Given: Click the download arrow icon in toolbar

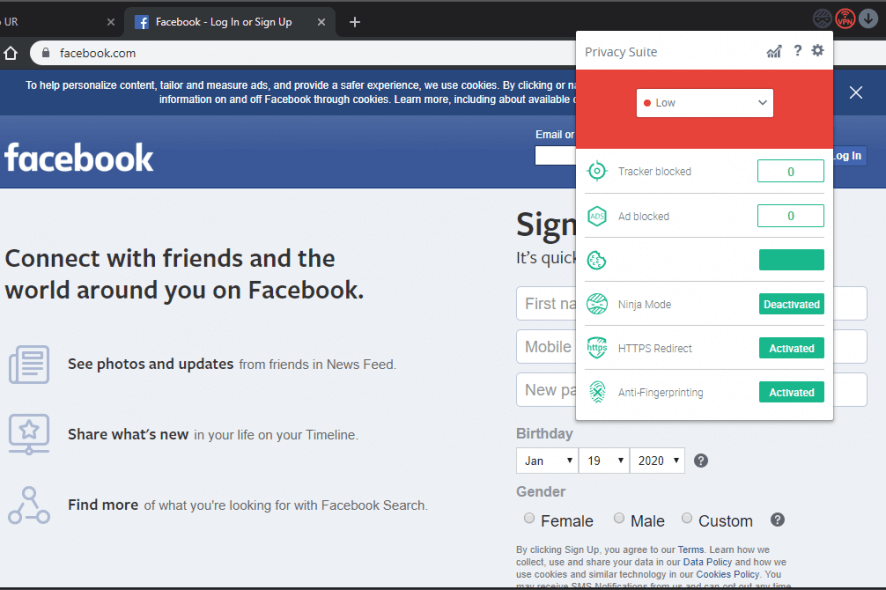Looking at the screenshot, I should [868, 19].
